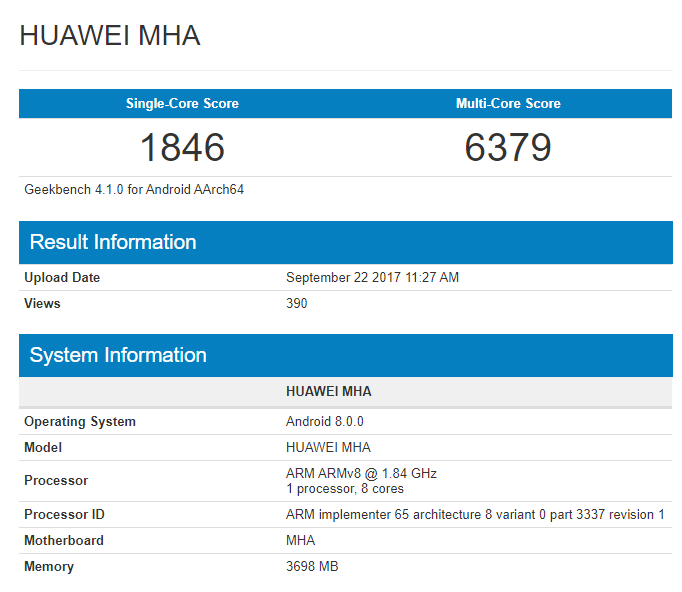Image resolution: width=682 pixels, height=592 pixels.
Task: Select the single-core score 1846
Action: [182, 148]
